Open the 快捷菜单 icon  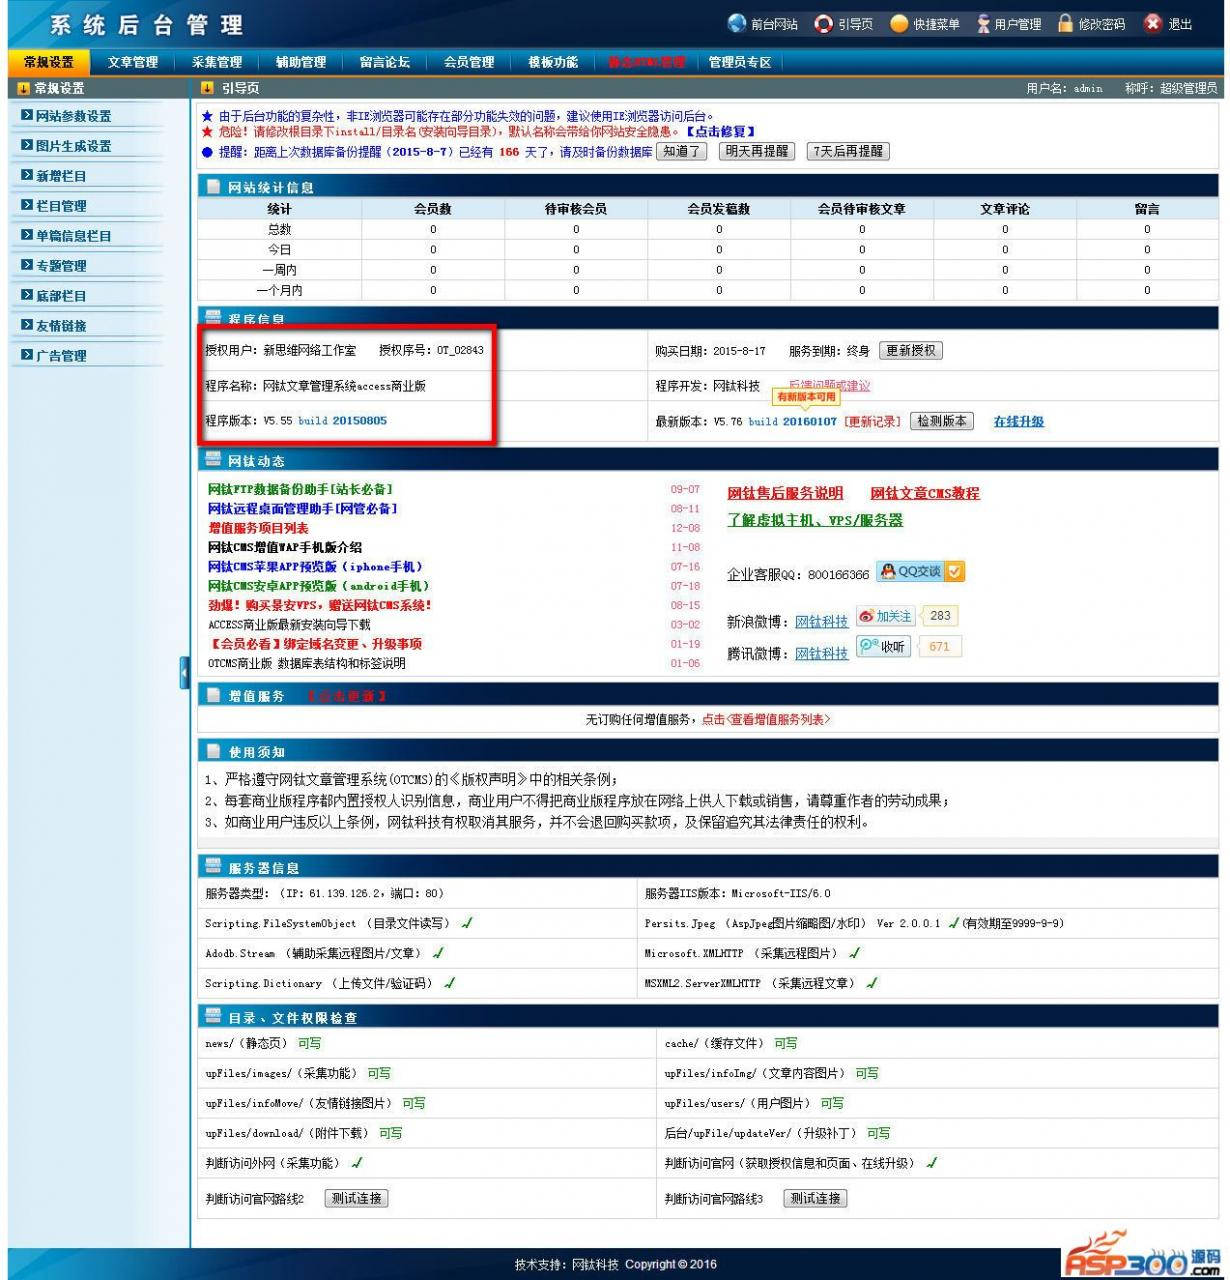(900, 23)
